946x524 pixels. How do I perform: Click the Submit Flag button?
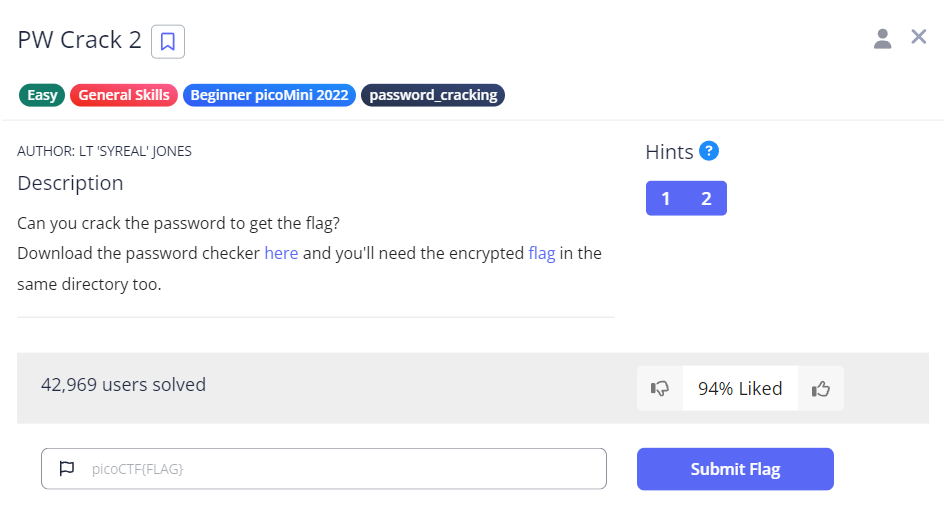(735, 469)
